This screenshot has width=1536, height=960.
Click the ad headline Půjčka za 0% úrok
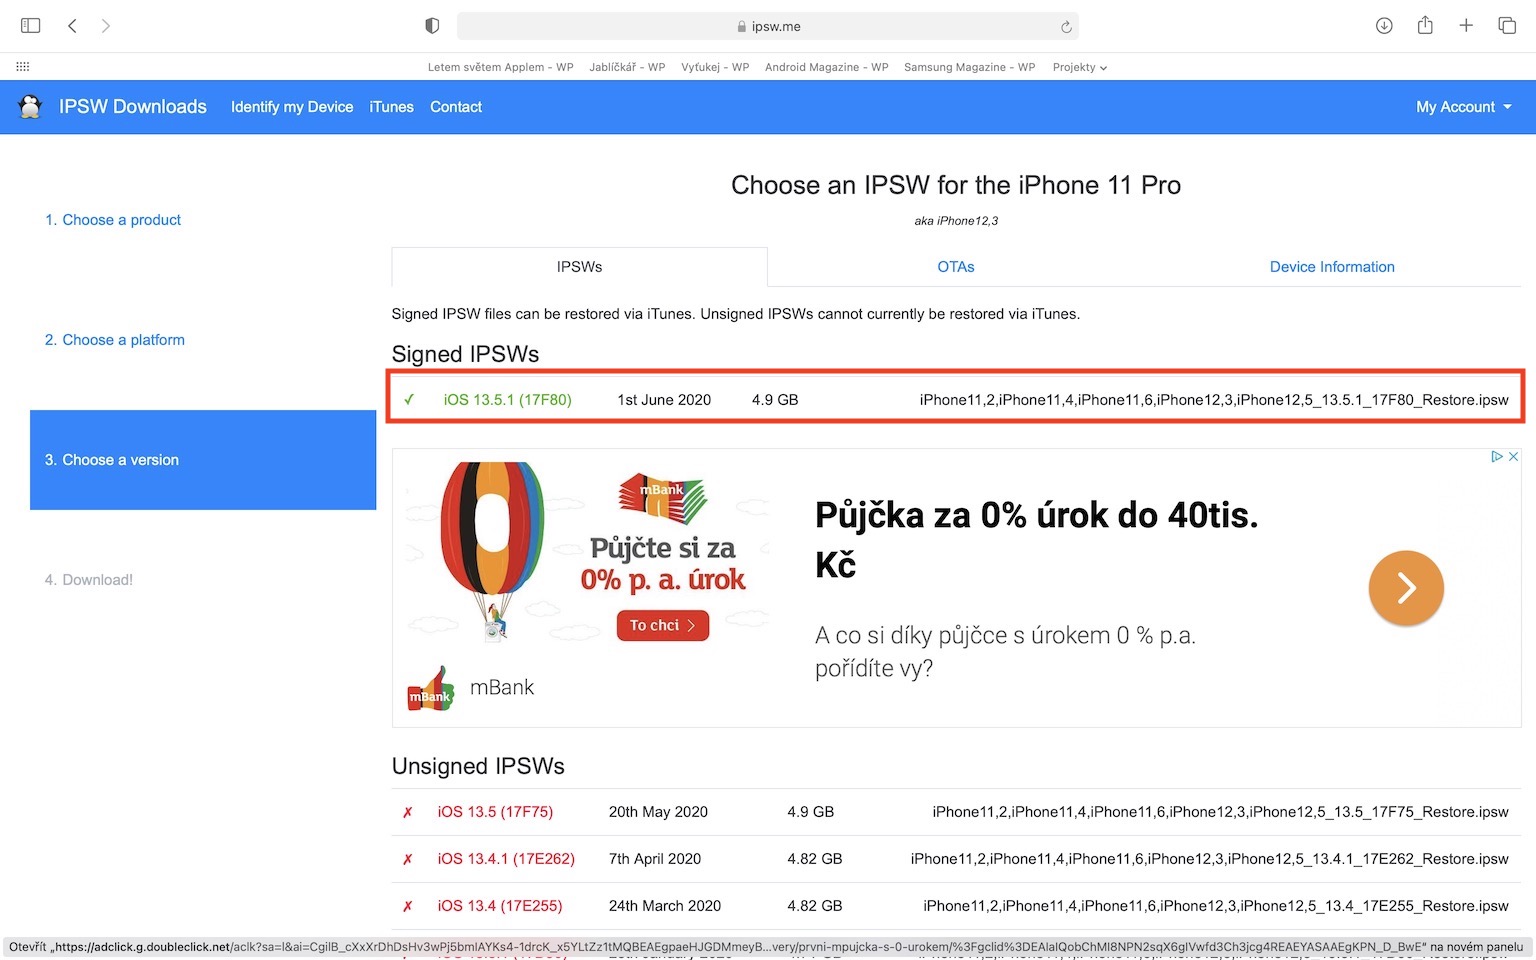[x=1037, y=540]
